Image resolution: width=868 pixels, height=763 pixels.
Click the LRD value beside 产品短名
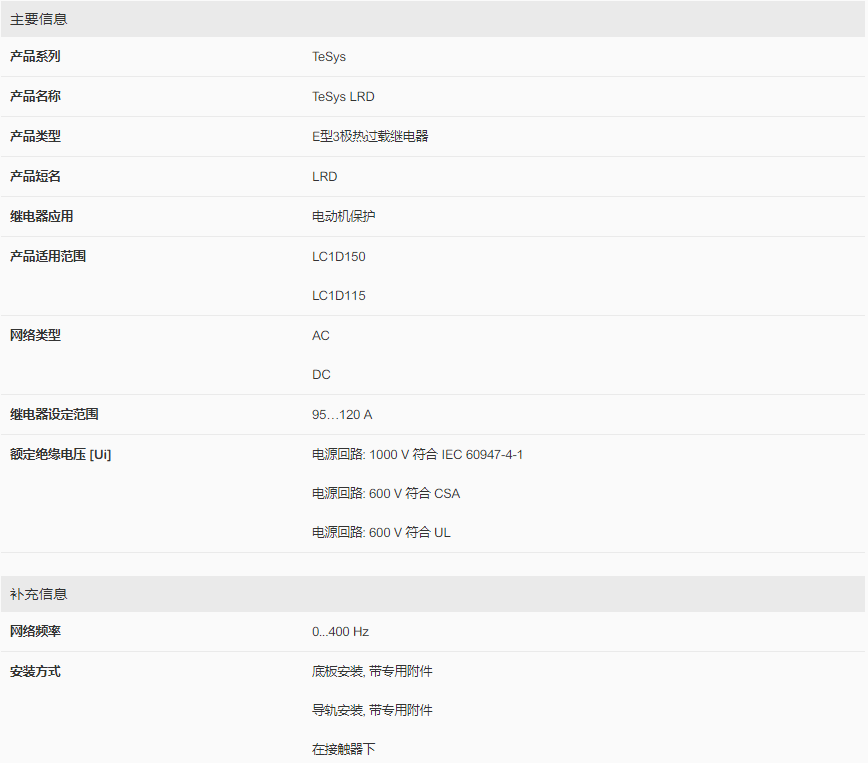pyautogui.click(x=324, y=177)
